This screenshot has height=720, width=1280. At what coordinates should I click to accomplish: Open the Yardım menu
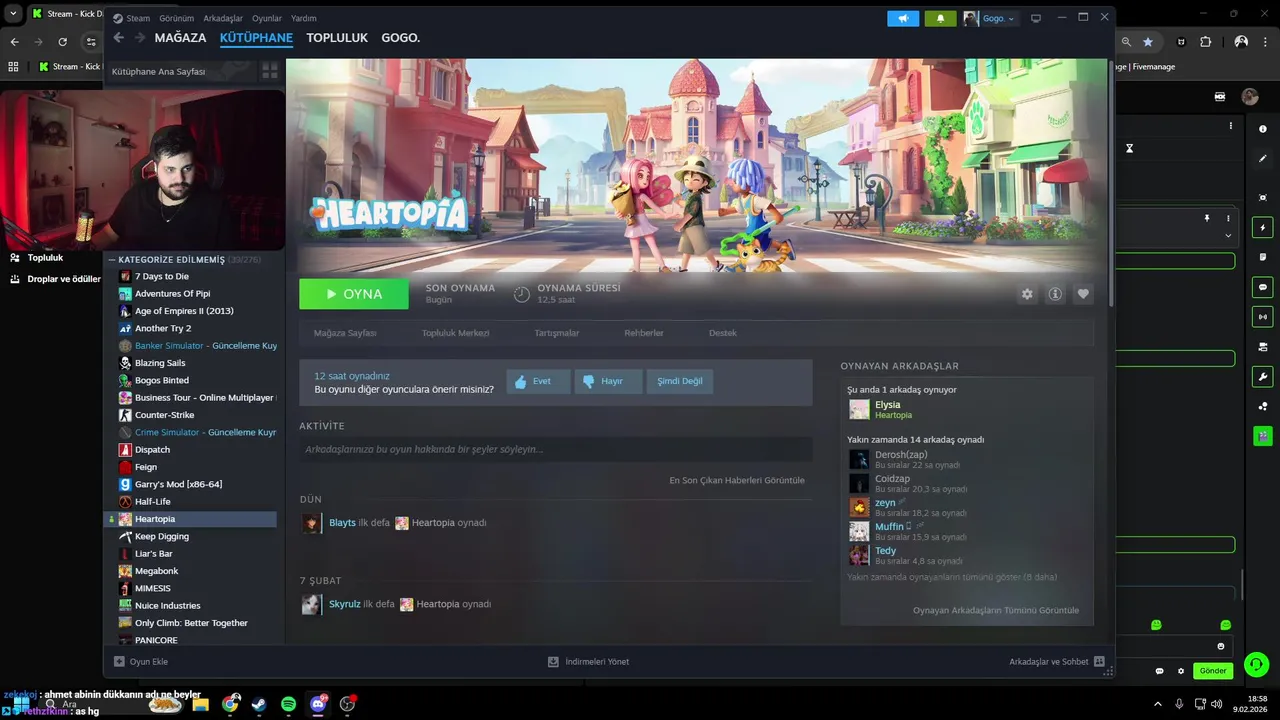coord(304,18)
